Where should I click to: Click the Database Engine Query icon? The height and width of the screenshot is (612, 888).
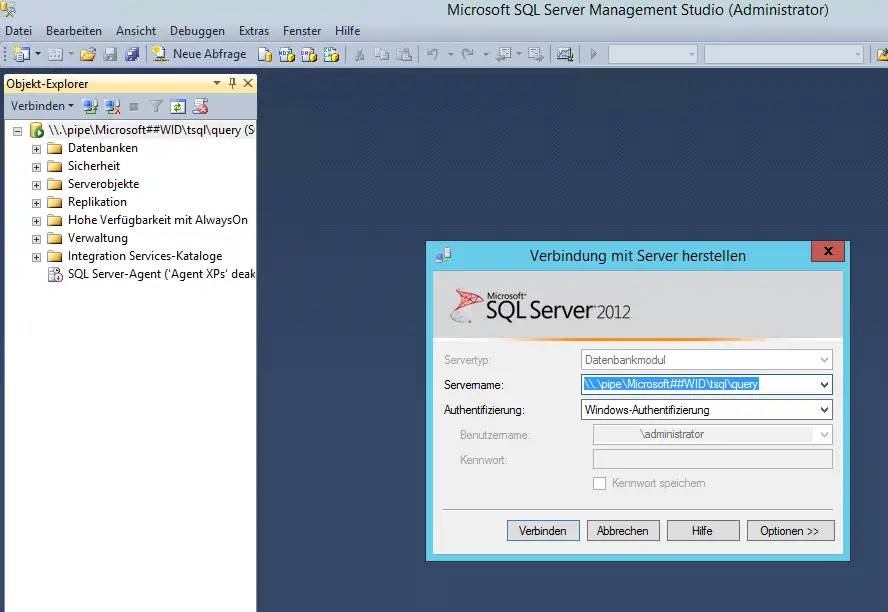(x=265, y=54)
